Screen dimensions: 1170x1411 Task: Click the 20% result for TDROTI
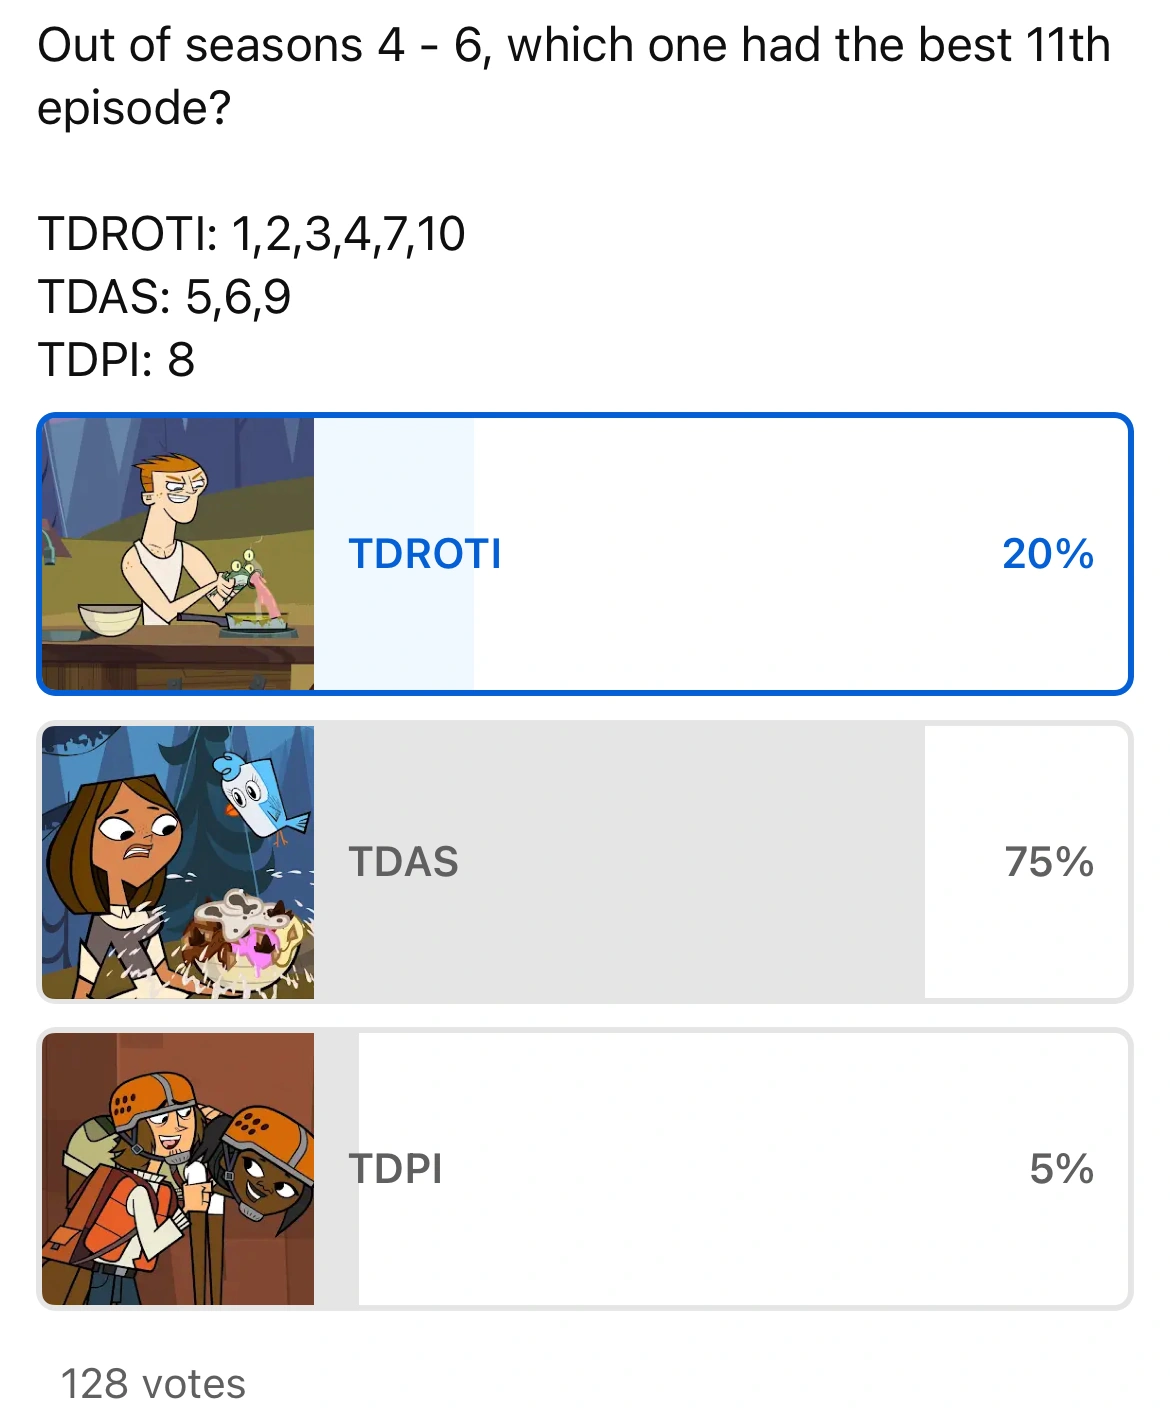(x=1047, y=554)
